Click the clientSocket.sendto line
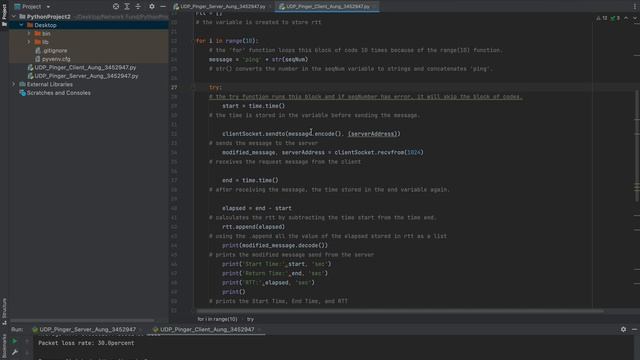The height and width of the screenshot is (360, 640). point(311,134)
